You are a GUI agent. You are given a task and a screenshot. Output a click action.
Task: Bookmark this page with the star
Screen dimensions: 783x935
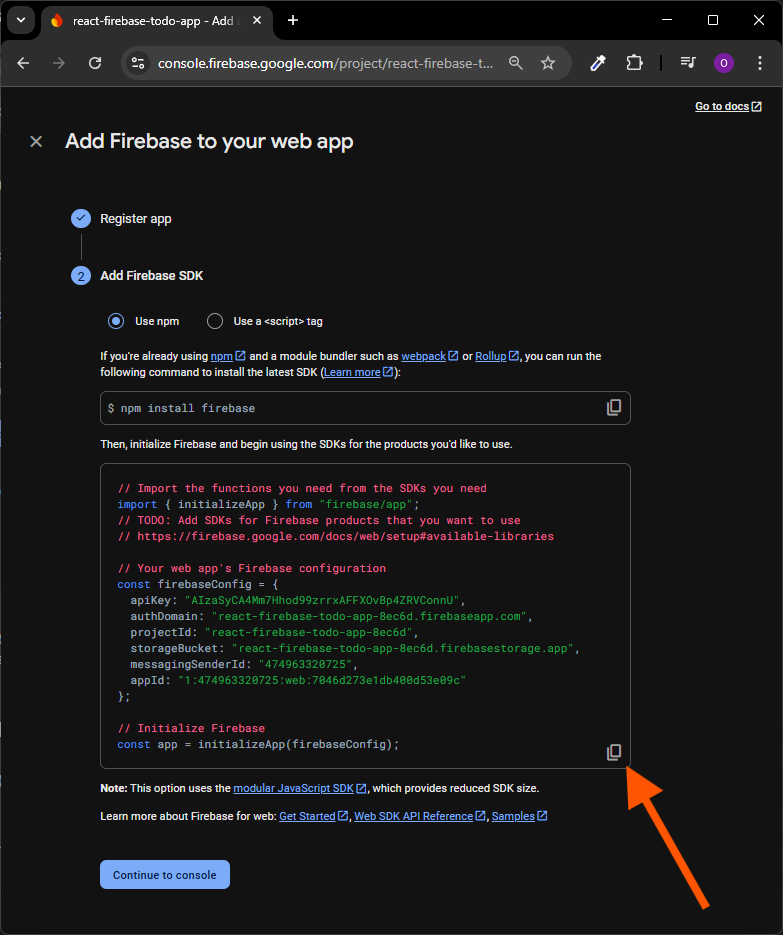(x=548, y=63)
